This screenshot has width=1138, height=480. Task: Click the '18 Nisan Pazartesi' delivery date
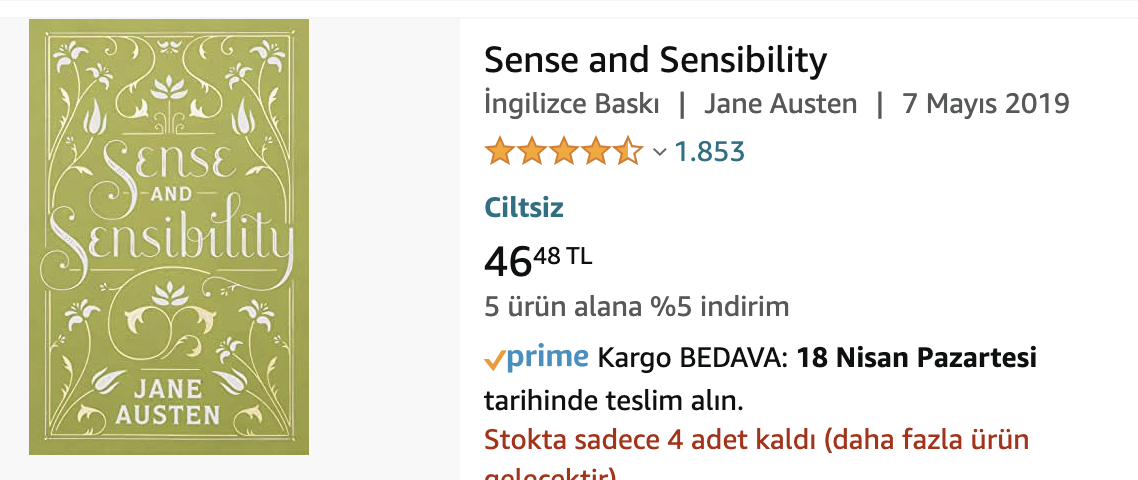point(916,357)
